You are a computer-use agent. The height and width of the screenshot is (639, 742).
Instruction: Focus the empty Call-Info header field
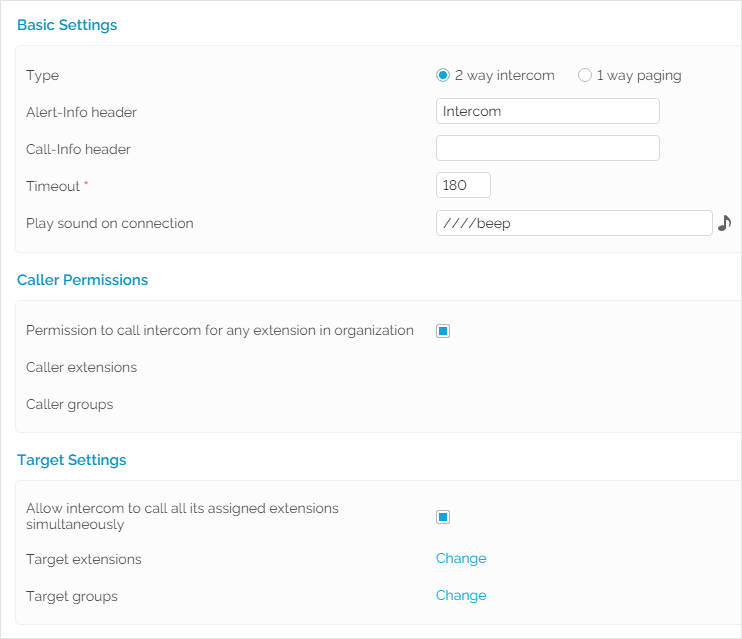(x=547, y=148)
